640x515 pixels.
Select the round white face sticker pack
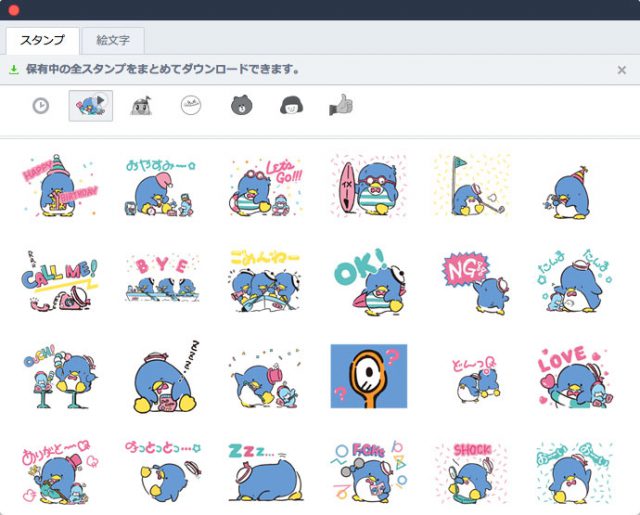pyautogui.click(x=191, y=106)
